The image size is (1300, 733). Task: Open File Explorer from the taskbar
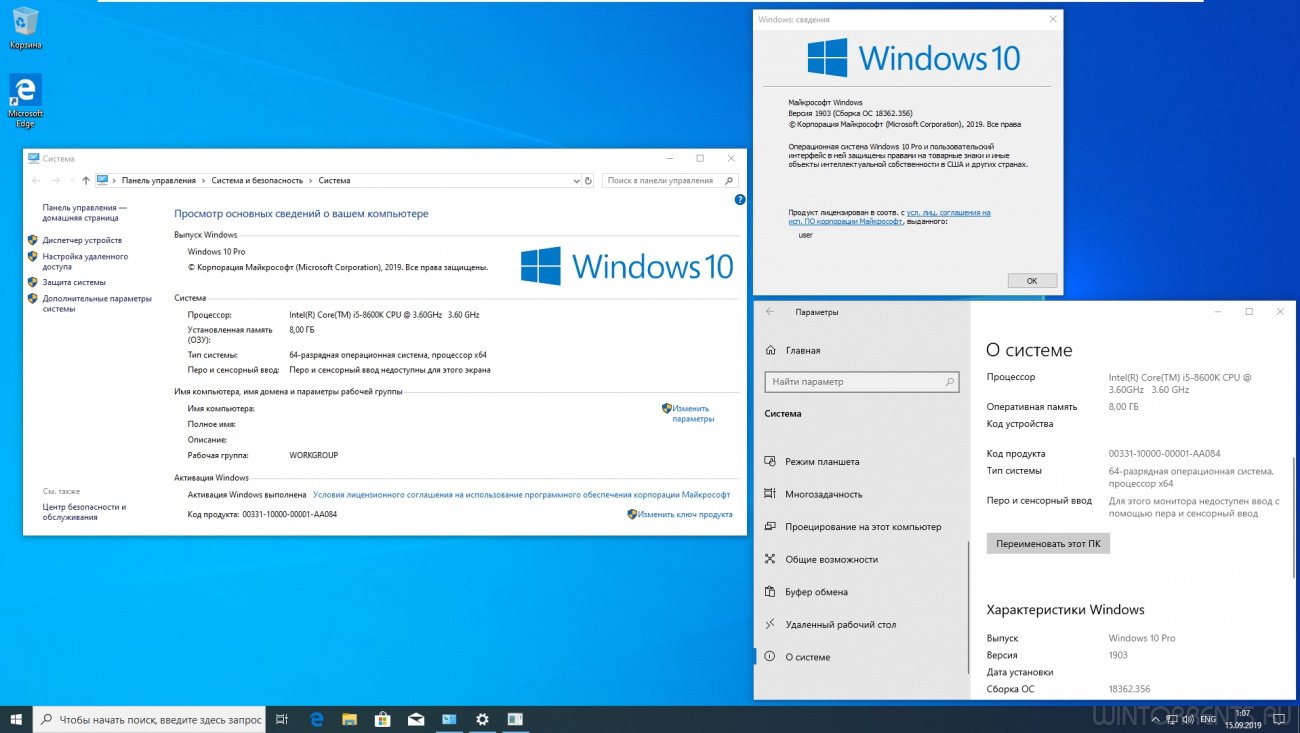(349, 719)
